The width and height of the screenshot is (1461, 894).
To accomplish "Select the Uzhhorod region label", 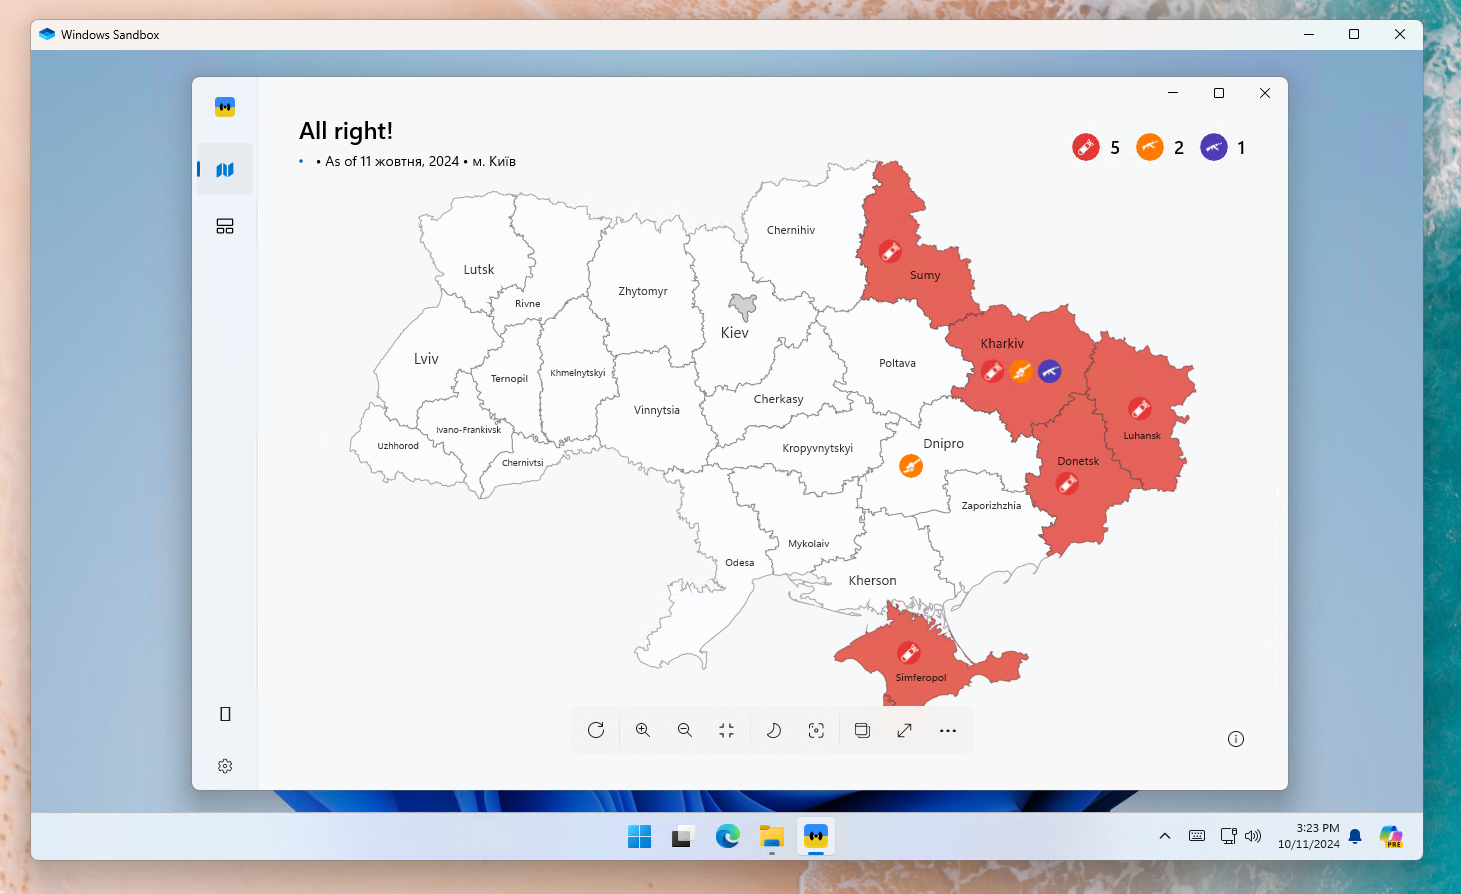I will [398, 446].
